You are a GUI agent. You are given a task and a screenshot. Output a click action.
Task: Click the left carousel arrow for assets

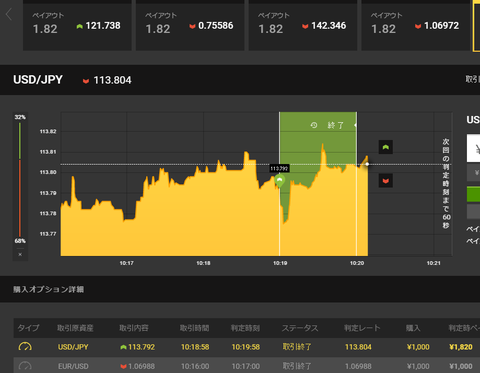point(9,14)
